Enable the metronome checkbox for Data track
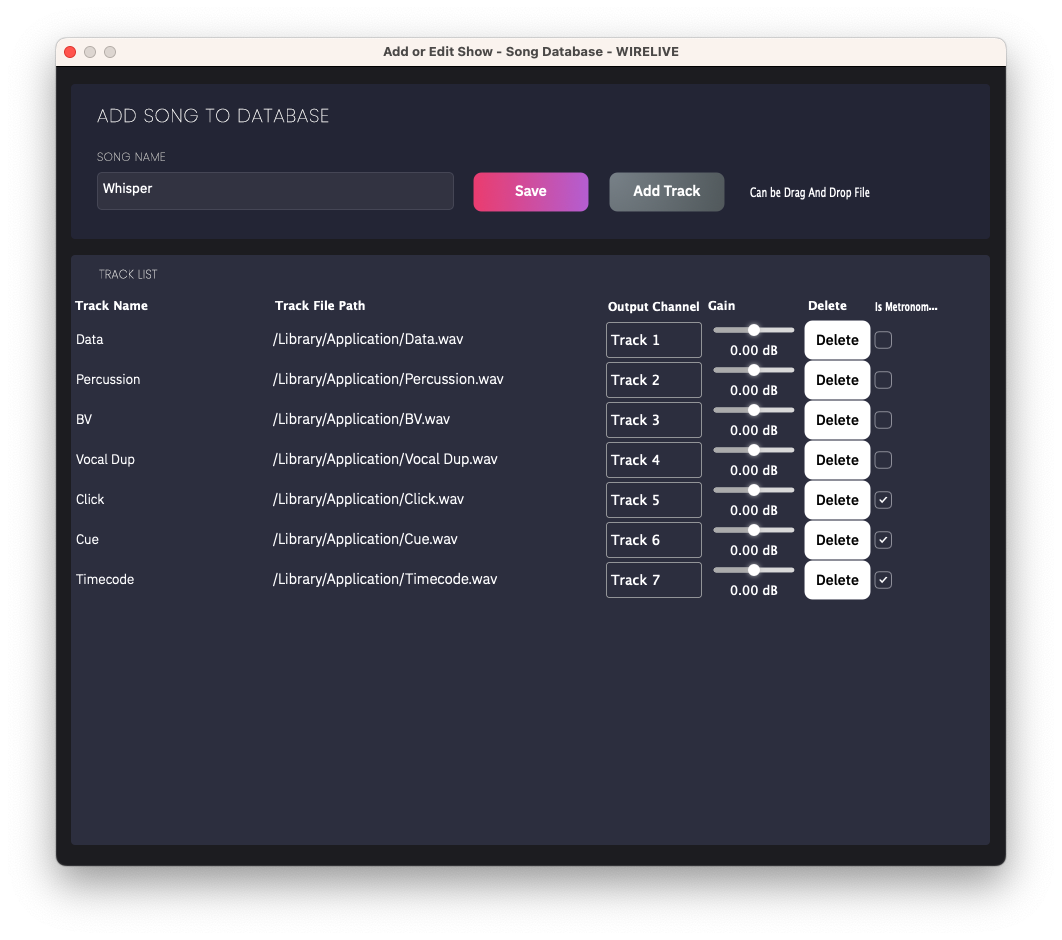Viewport: 1062px width, 940px height. tap(883, 340)
